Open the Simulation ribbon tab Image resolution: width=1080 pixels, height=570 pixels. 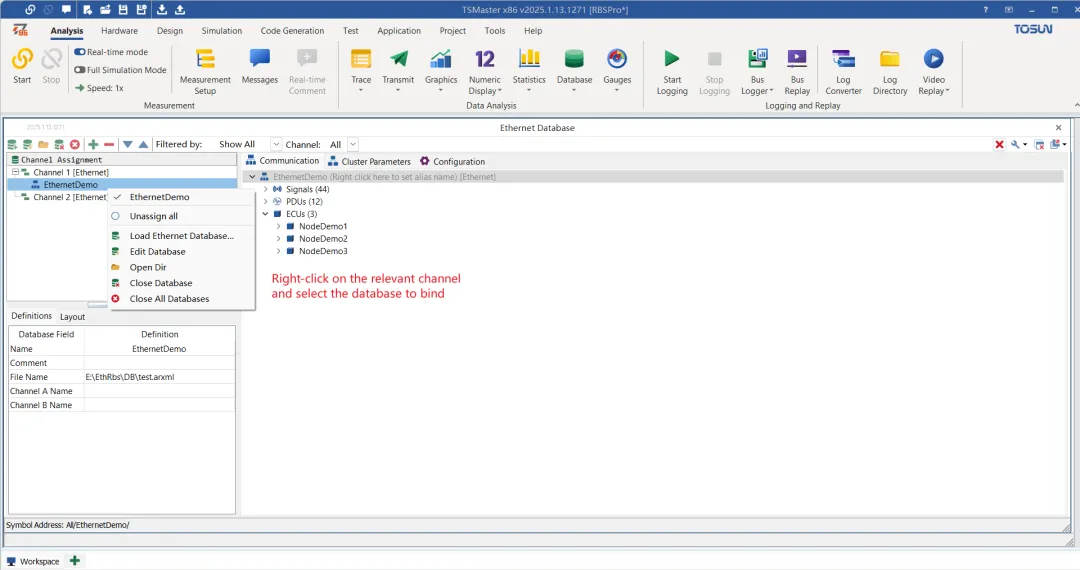pos(222,31)
